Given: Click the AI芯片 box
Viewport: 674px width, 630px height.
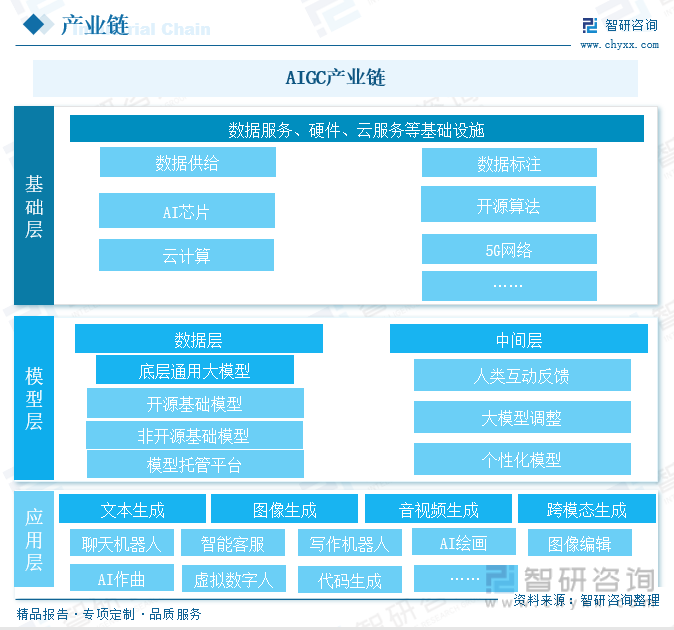Looking at the screenshot, I should coord(186,211).
